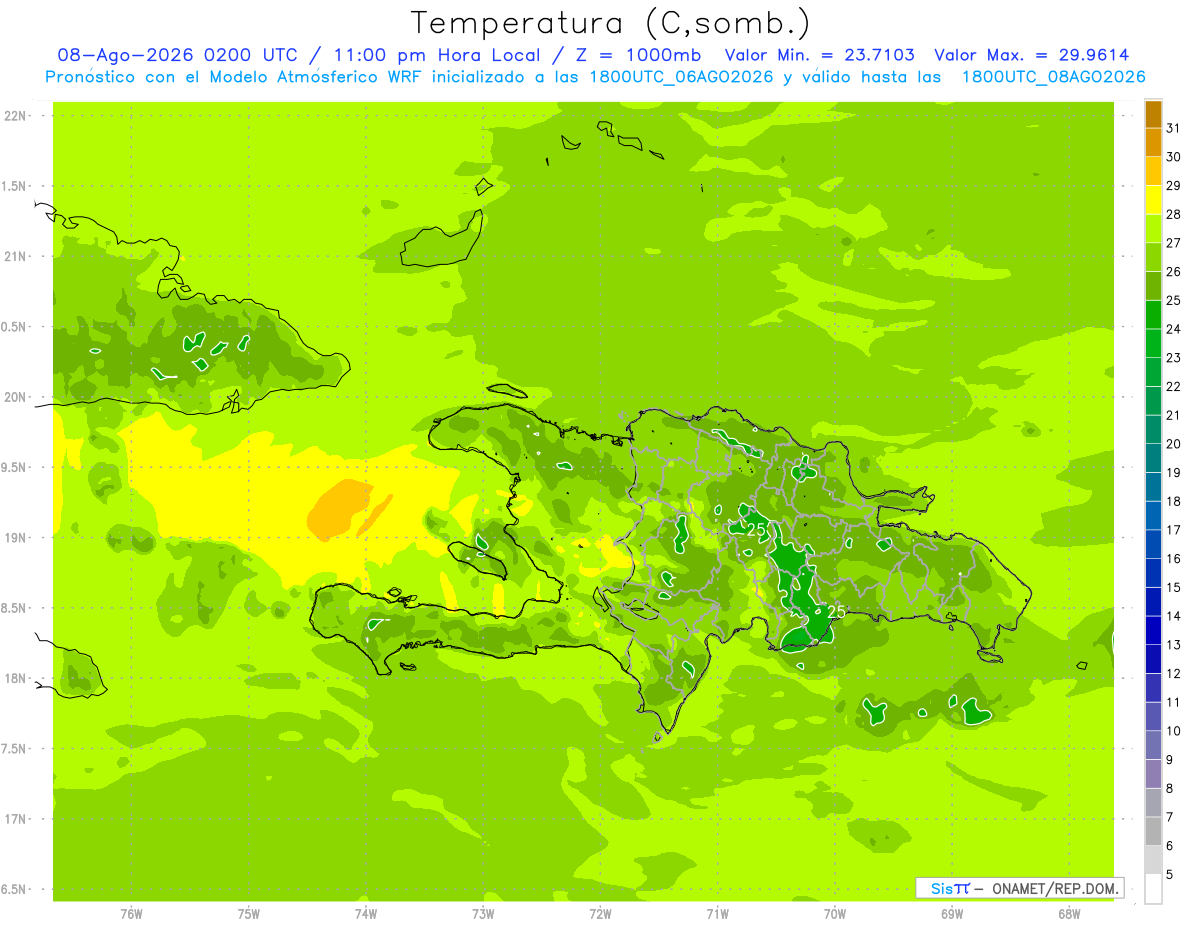The height and width of the screenshot is (927, 1200).
Task: Select the "29" value on the color scale
Action: click(x=1174, y=185)
